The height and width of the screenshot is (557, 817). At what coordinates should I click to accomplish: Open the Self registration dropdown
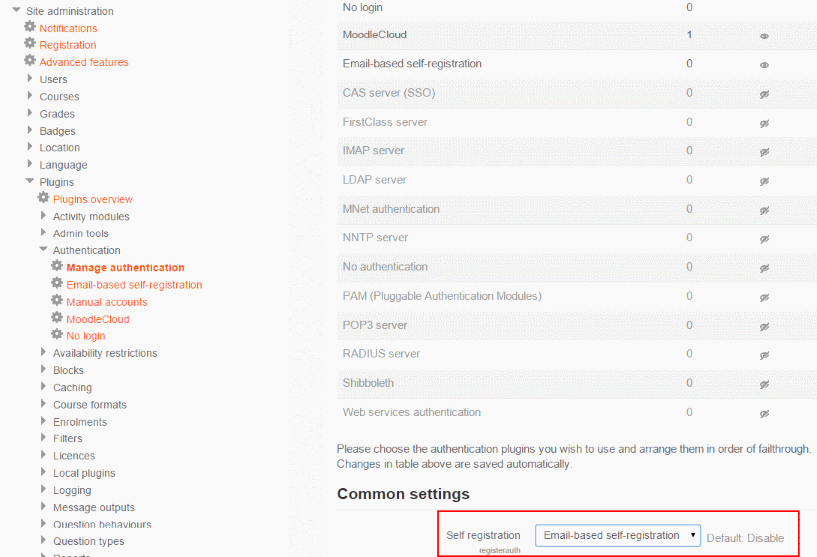[x=618, y=535]
